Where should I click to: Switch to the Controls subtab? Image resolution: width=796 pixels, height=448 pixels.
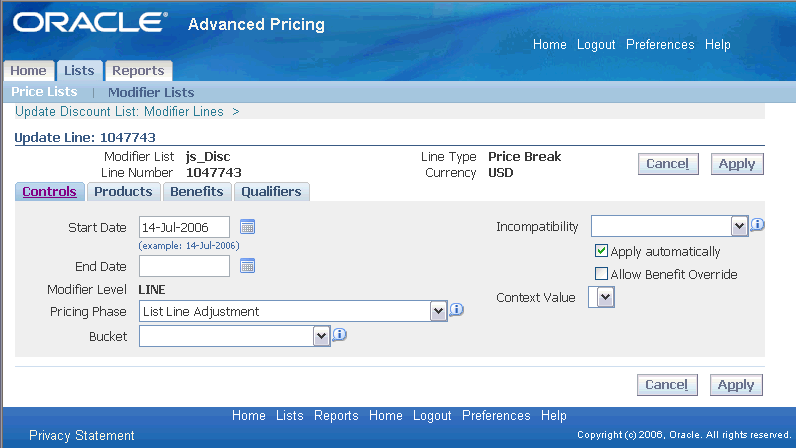pyautogui.click(x=49, y=191)
